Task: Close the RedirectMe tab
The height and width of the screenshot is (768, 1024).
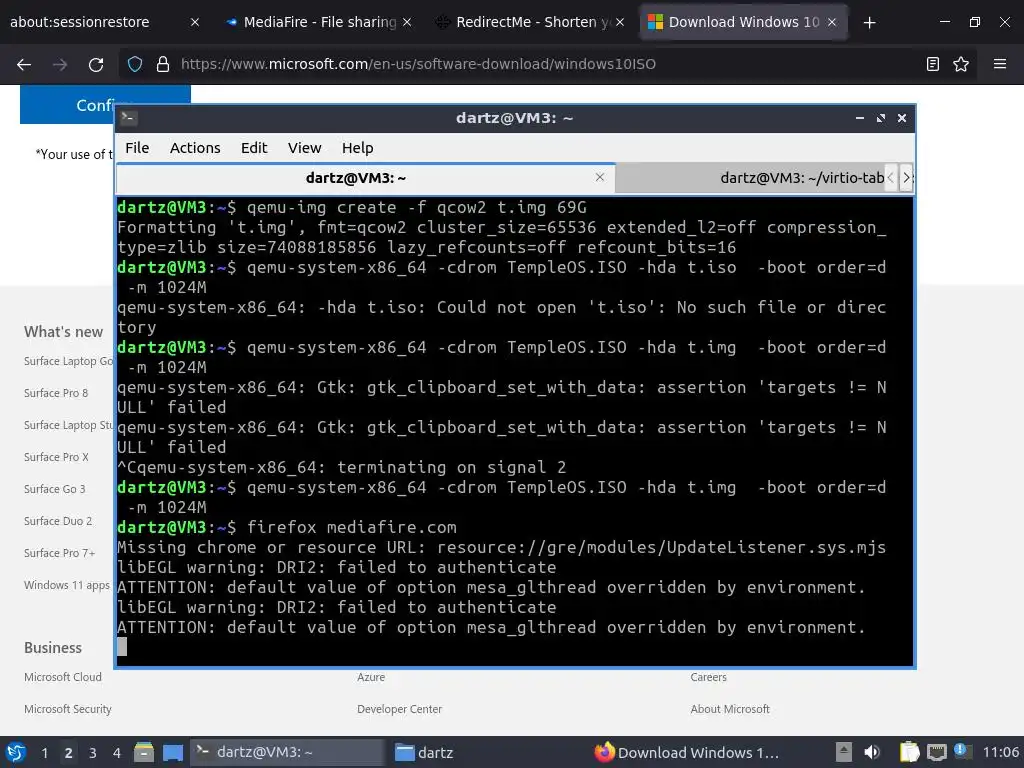Action: pyautogui.click(x=620, y=22)
